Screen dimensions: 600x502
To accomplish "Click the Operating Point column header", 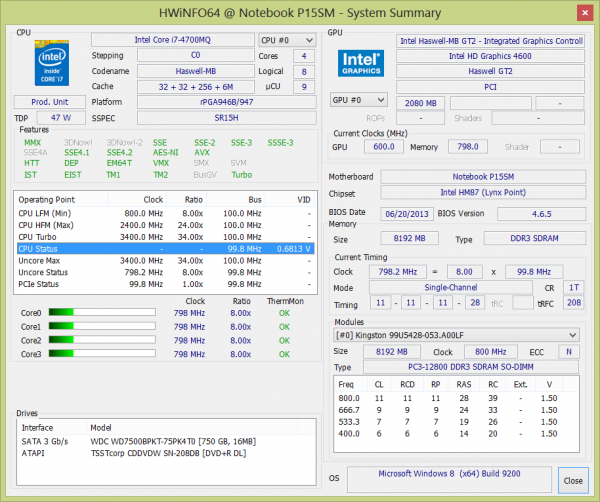I will pos(62,200).
